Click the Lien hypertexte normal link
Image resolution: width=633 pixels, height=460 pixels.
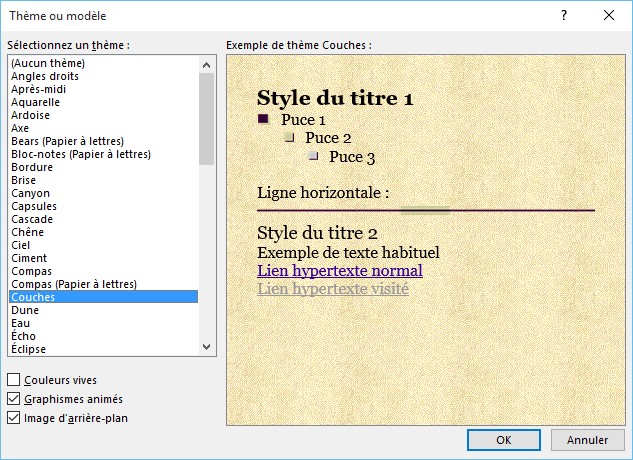339,271
